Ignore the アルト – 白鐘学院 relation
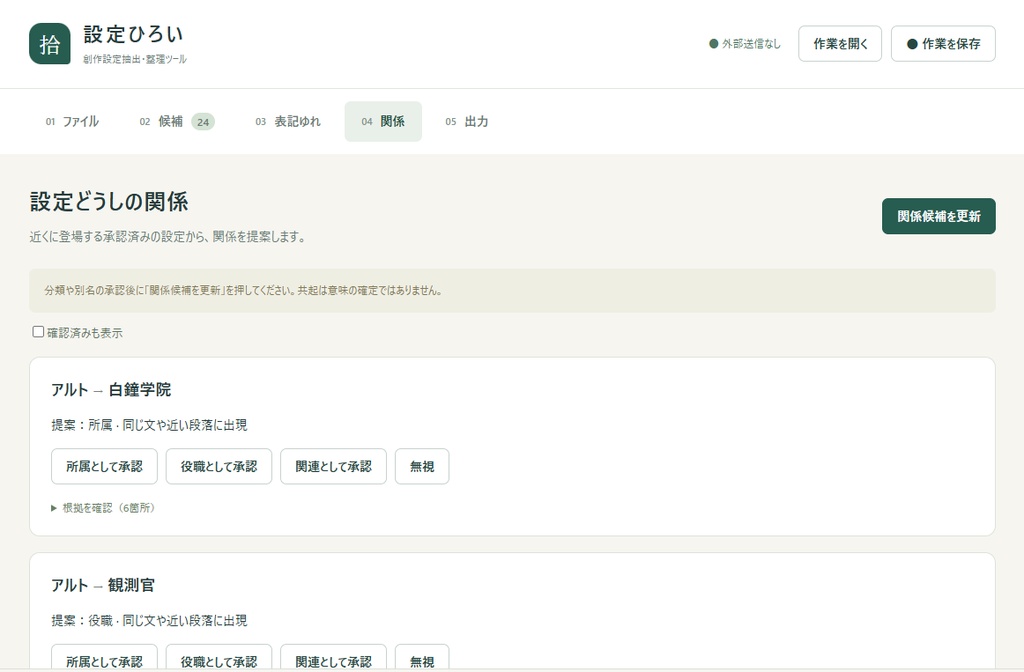This screenshot has width=1024, height=672. pos(422,466)
